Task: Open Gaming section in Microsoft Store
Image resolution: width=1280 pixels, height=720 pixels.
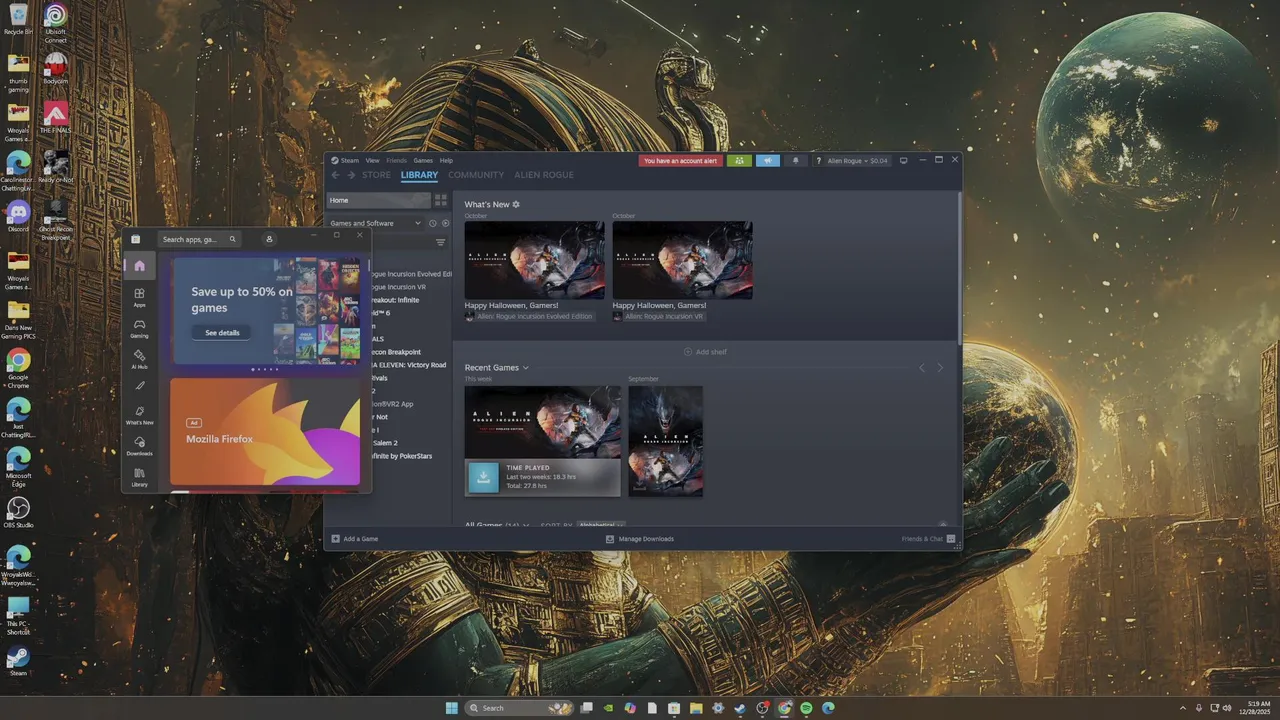Action: (139, 328)
